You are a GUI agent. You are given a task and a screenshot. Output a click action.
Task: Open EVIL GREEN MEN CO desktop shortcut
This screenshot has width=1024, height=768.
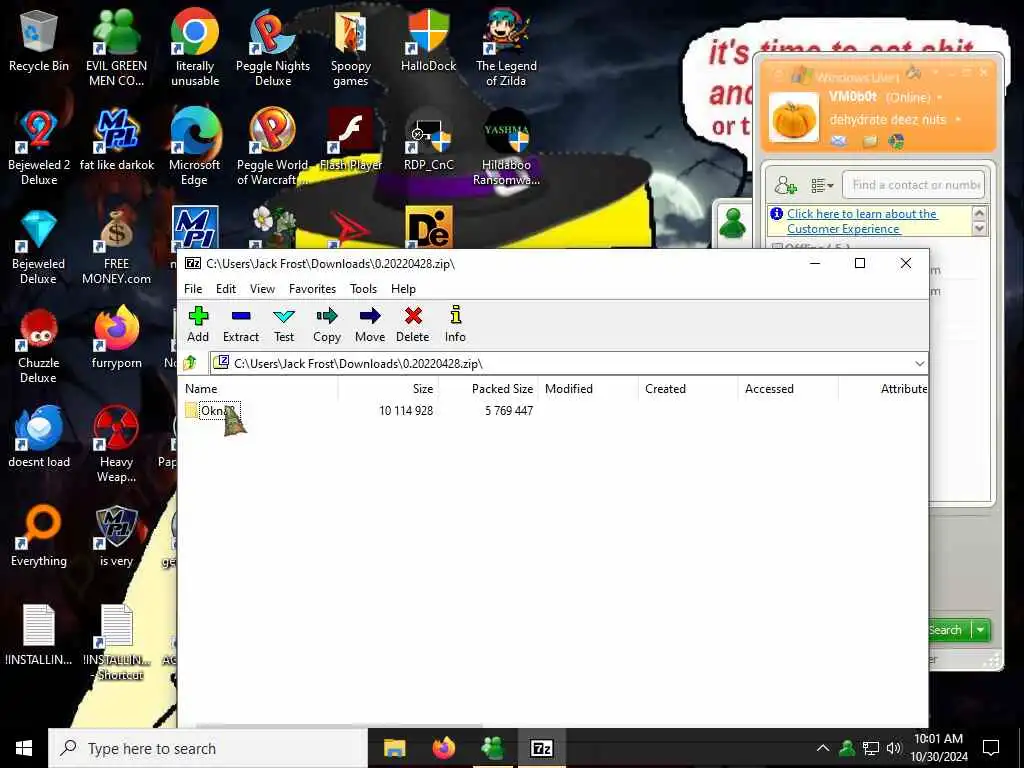[116, 47]
